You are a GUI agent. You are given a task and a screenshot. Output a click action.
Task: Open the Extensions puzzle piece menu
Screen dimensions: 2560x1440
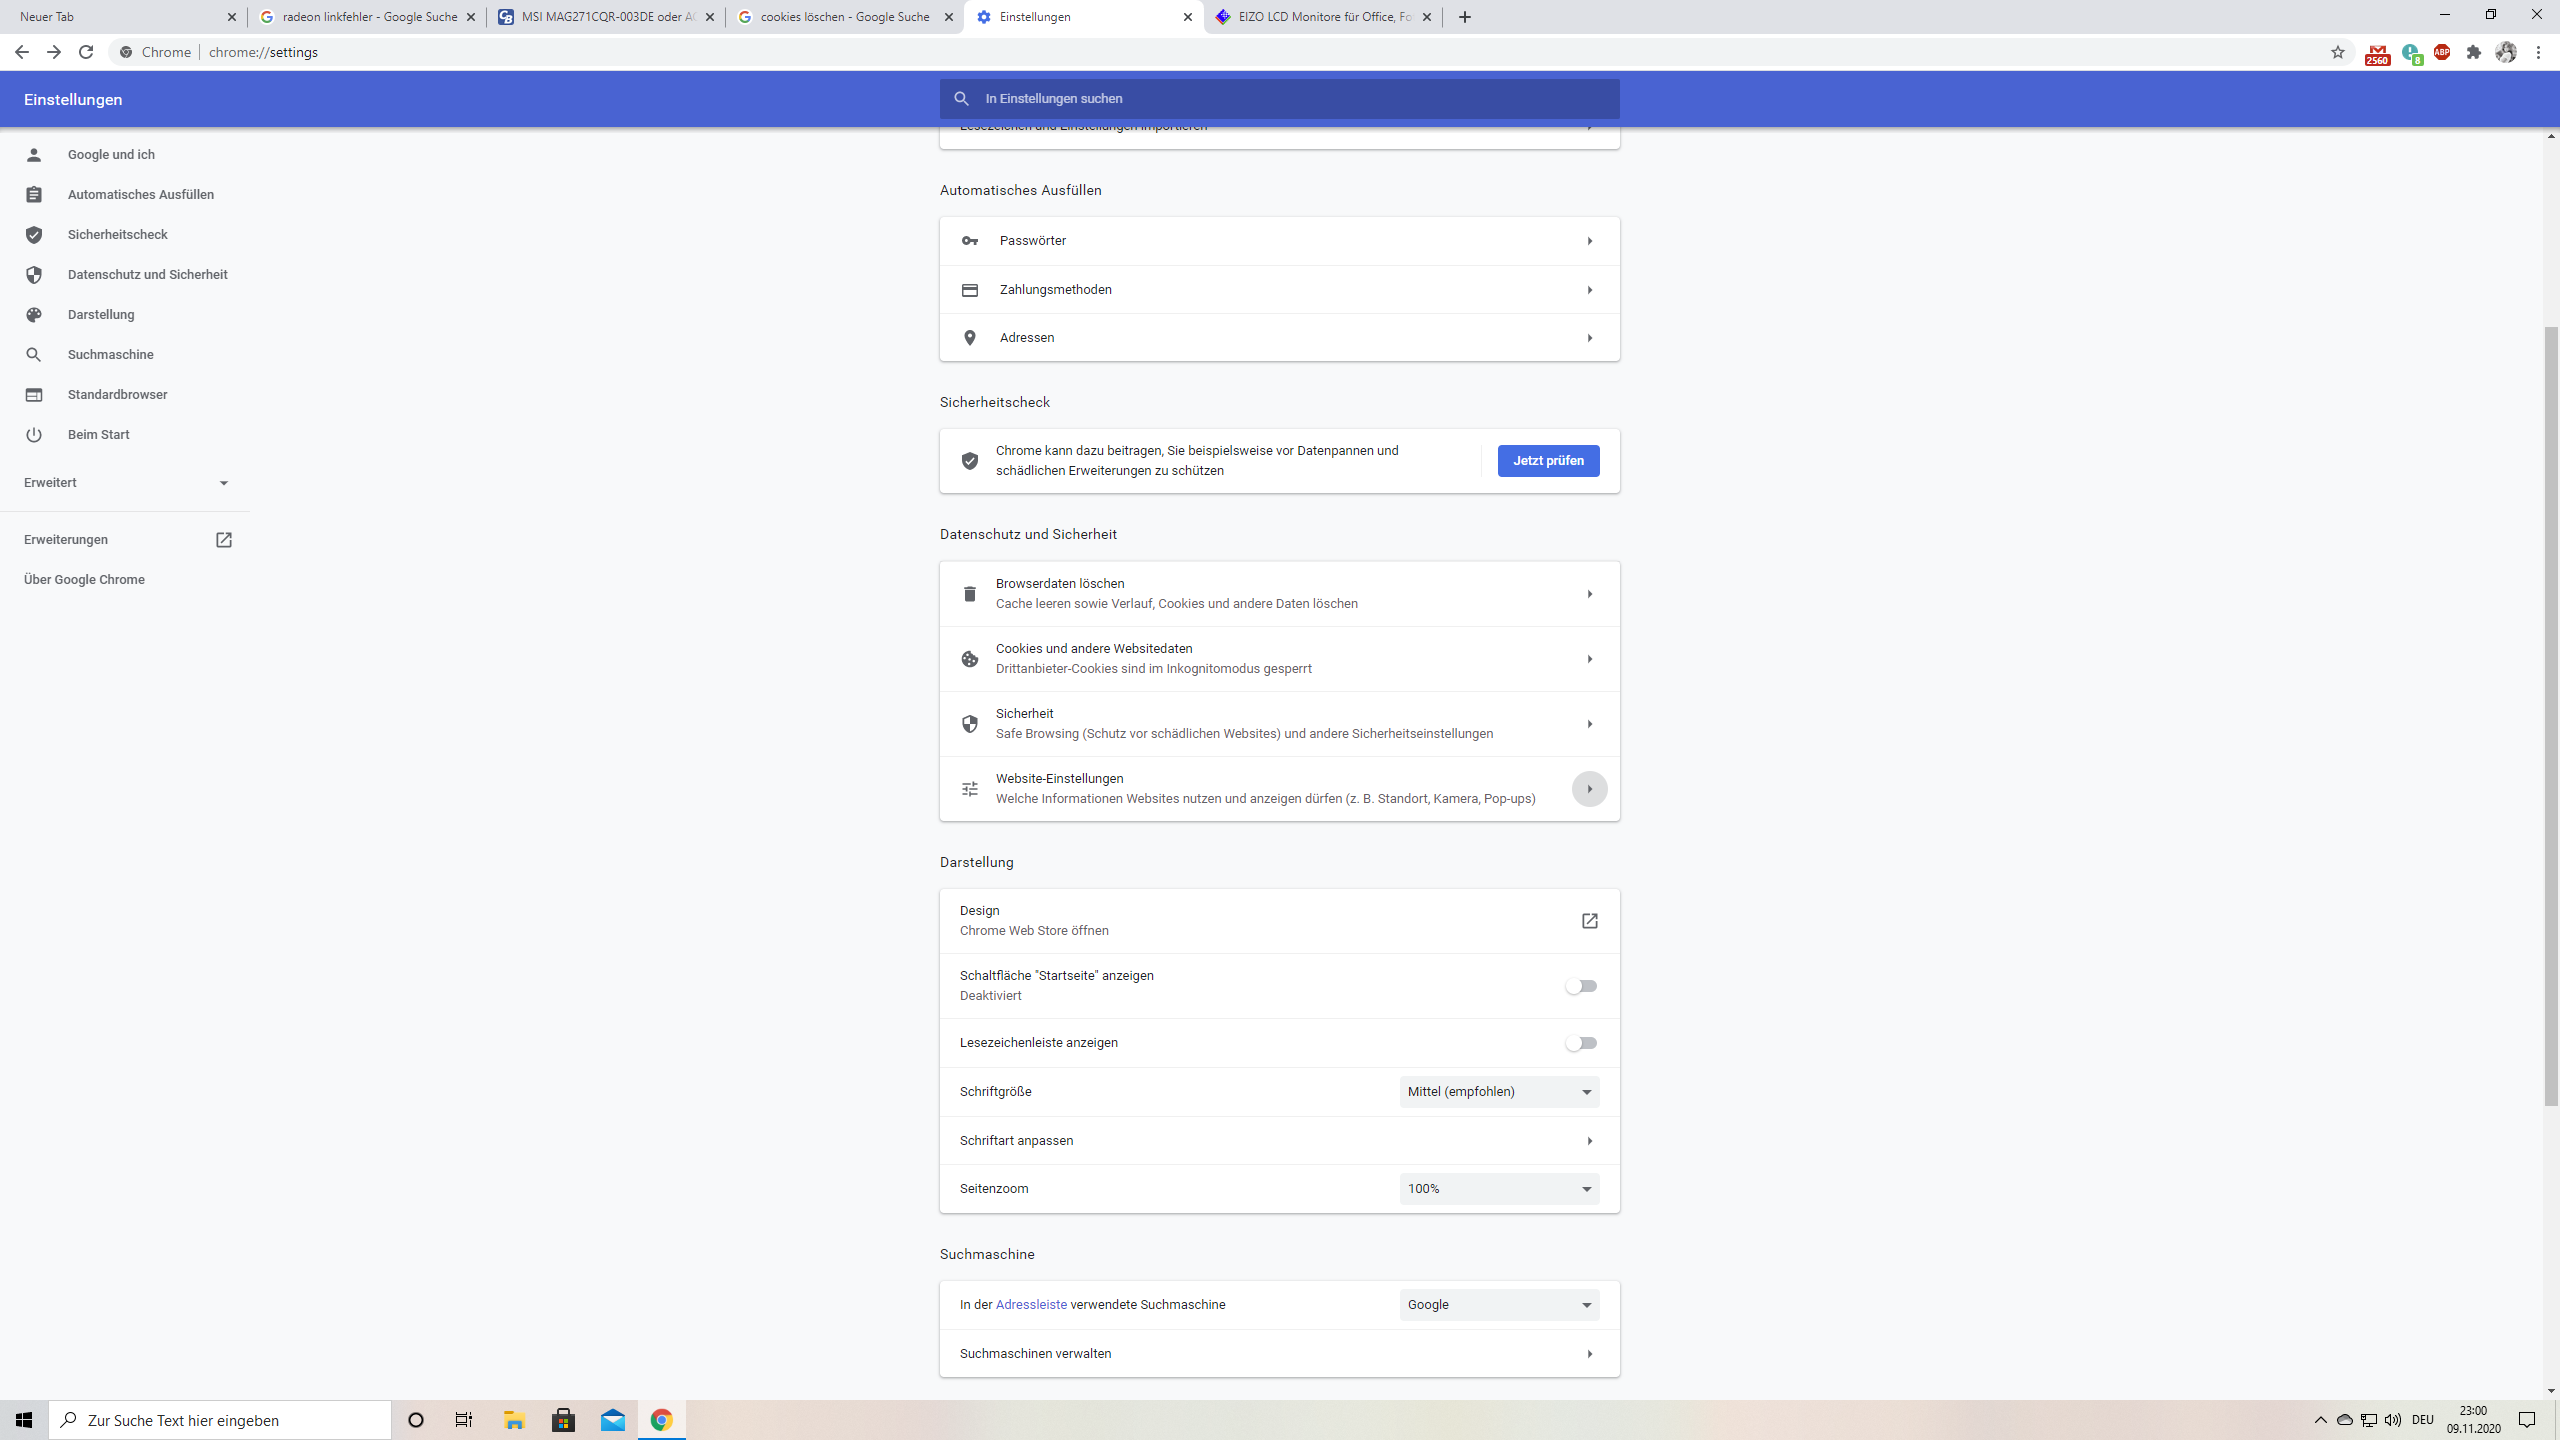point(2473,52)
